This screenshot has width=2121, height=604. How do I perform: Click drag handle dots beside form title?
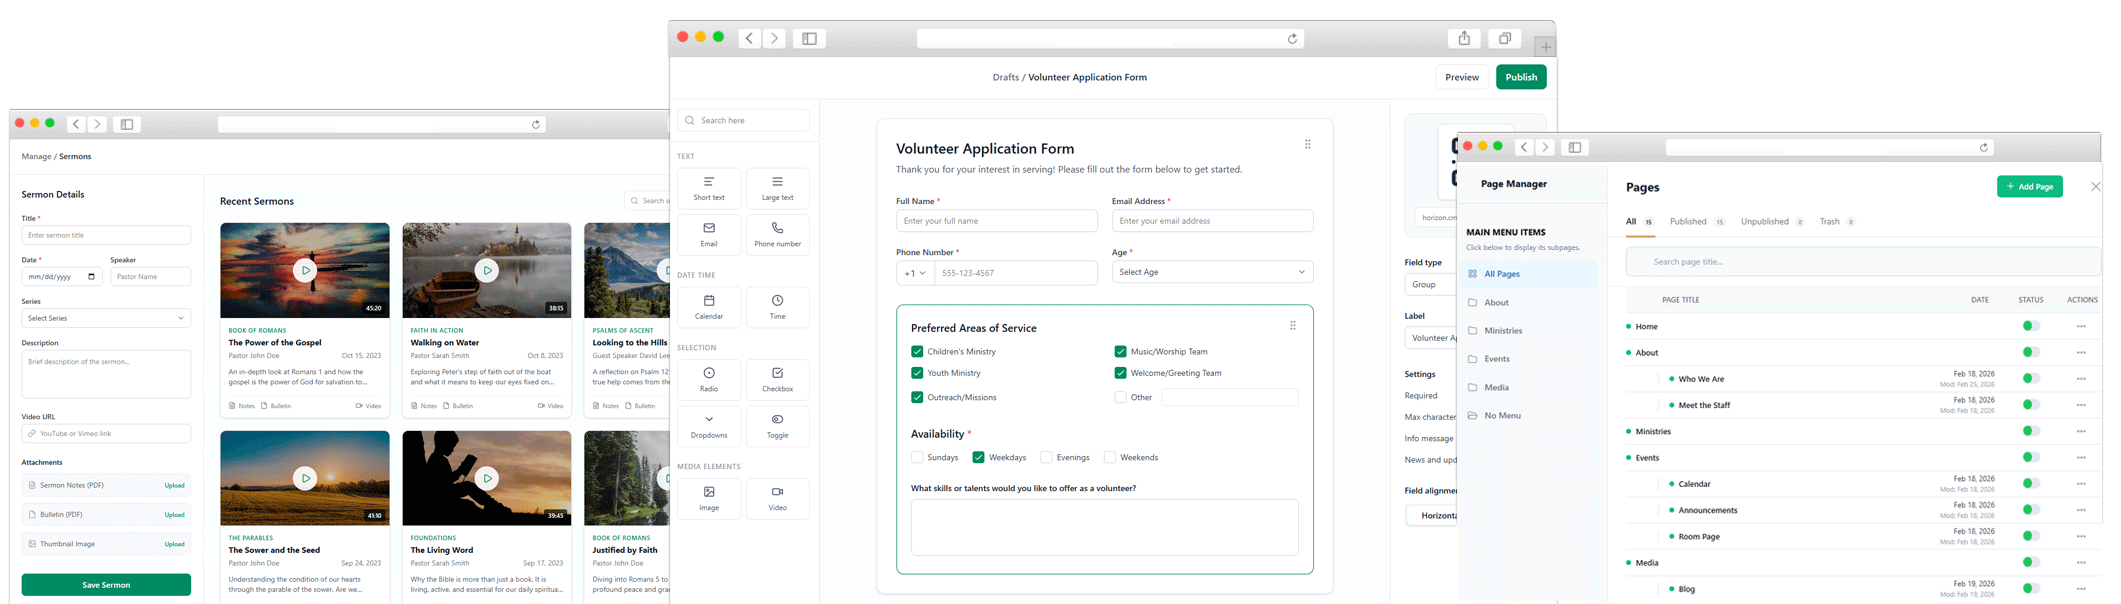pyautogui.click(x=1307, y=145)
